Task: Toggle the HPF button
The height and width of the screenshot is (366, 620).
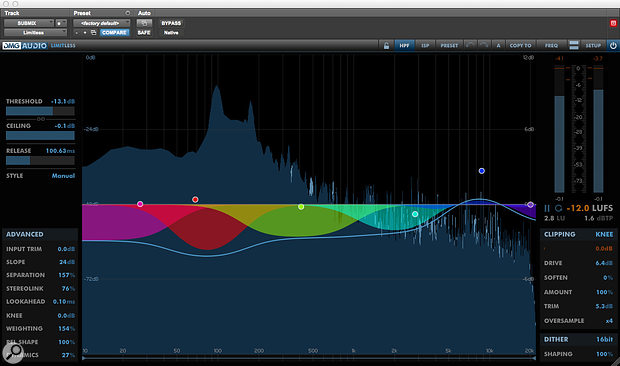Action: [x=404, y=45]
